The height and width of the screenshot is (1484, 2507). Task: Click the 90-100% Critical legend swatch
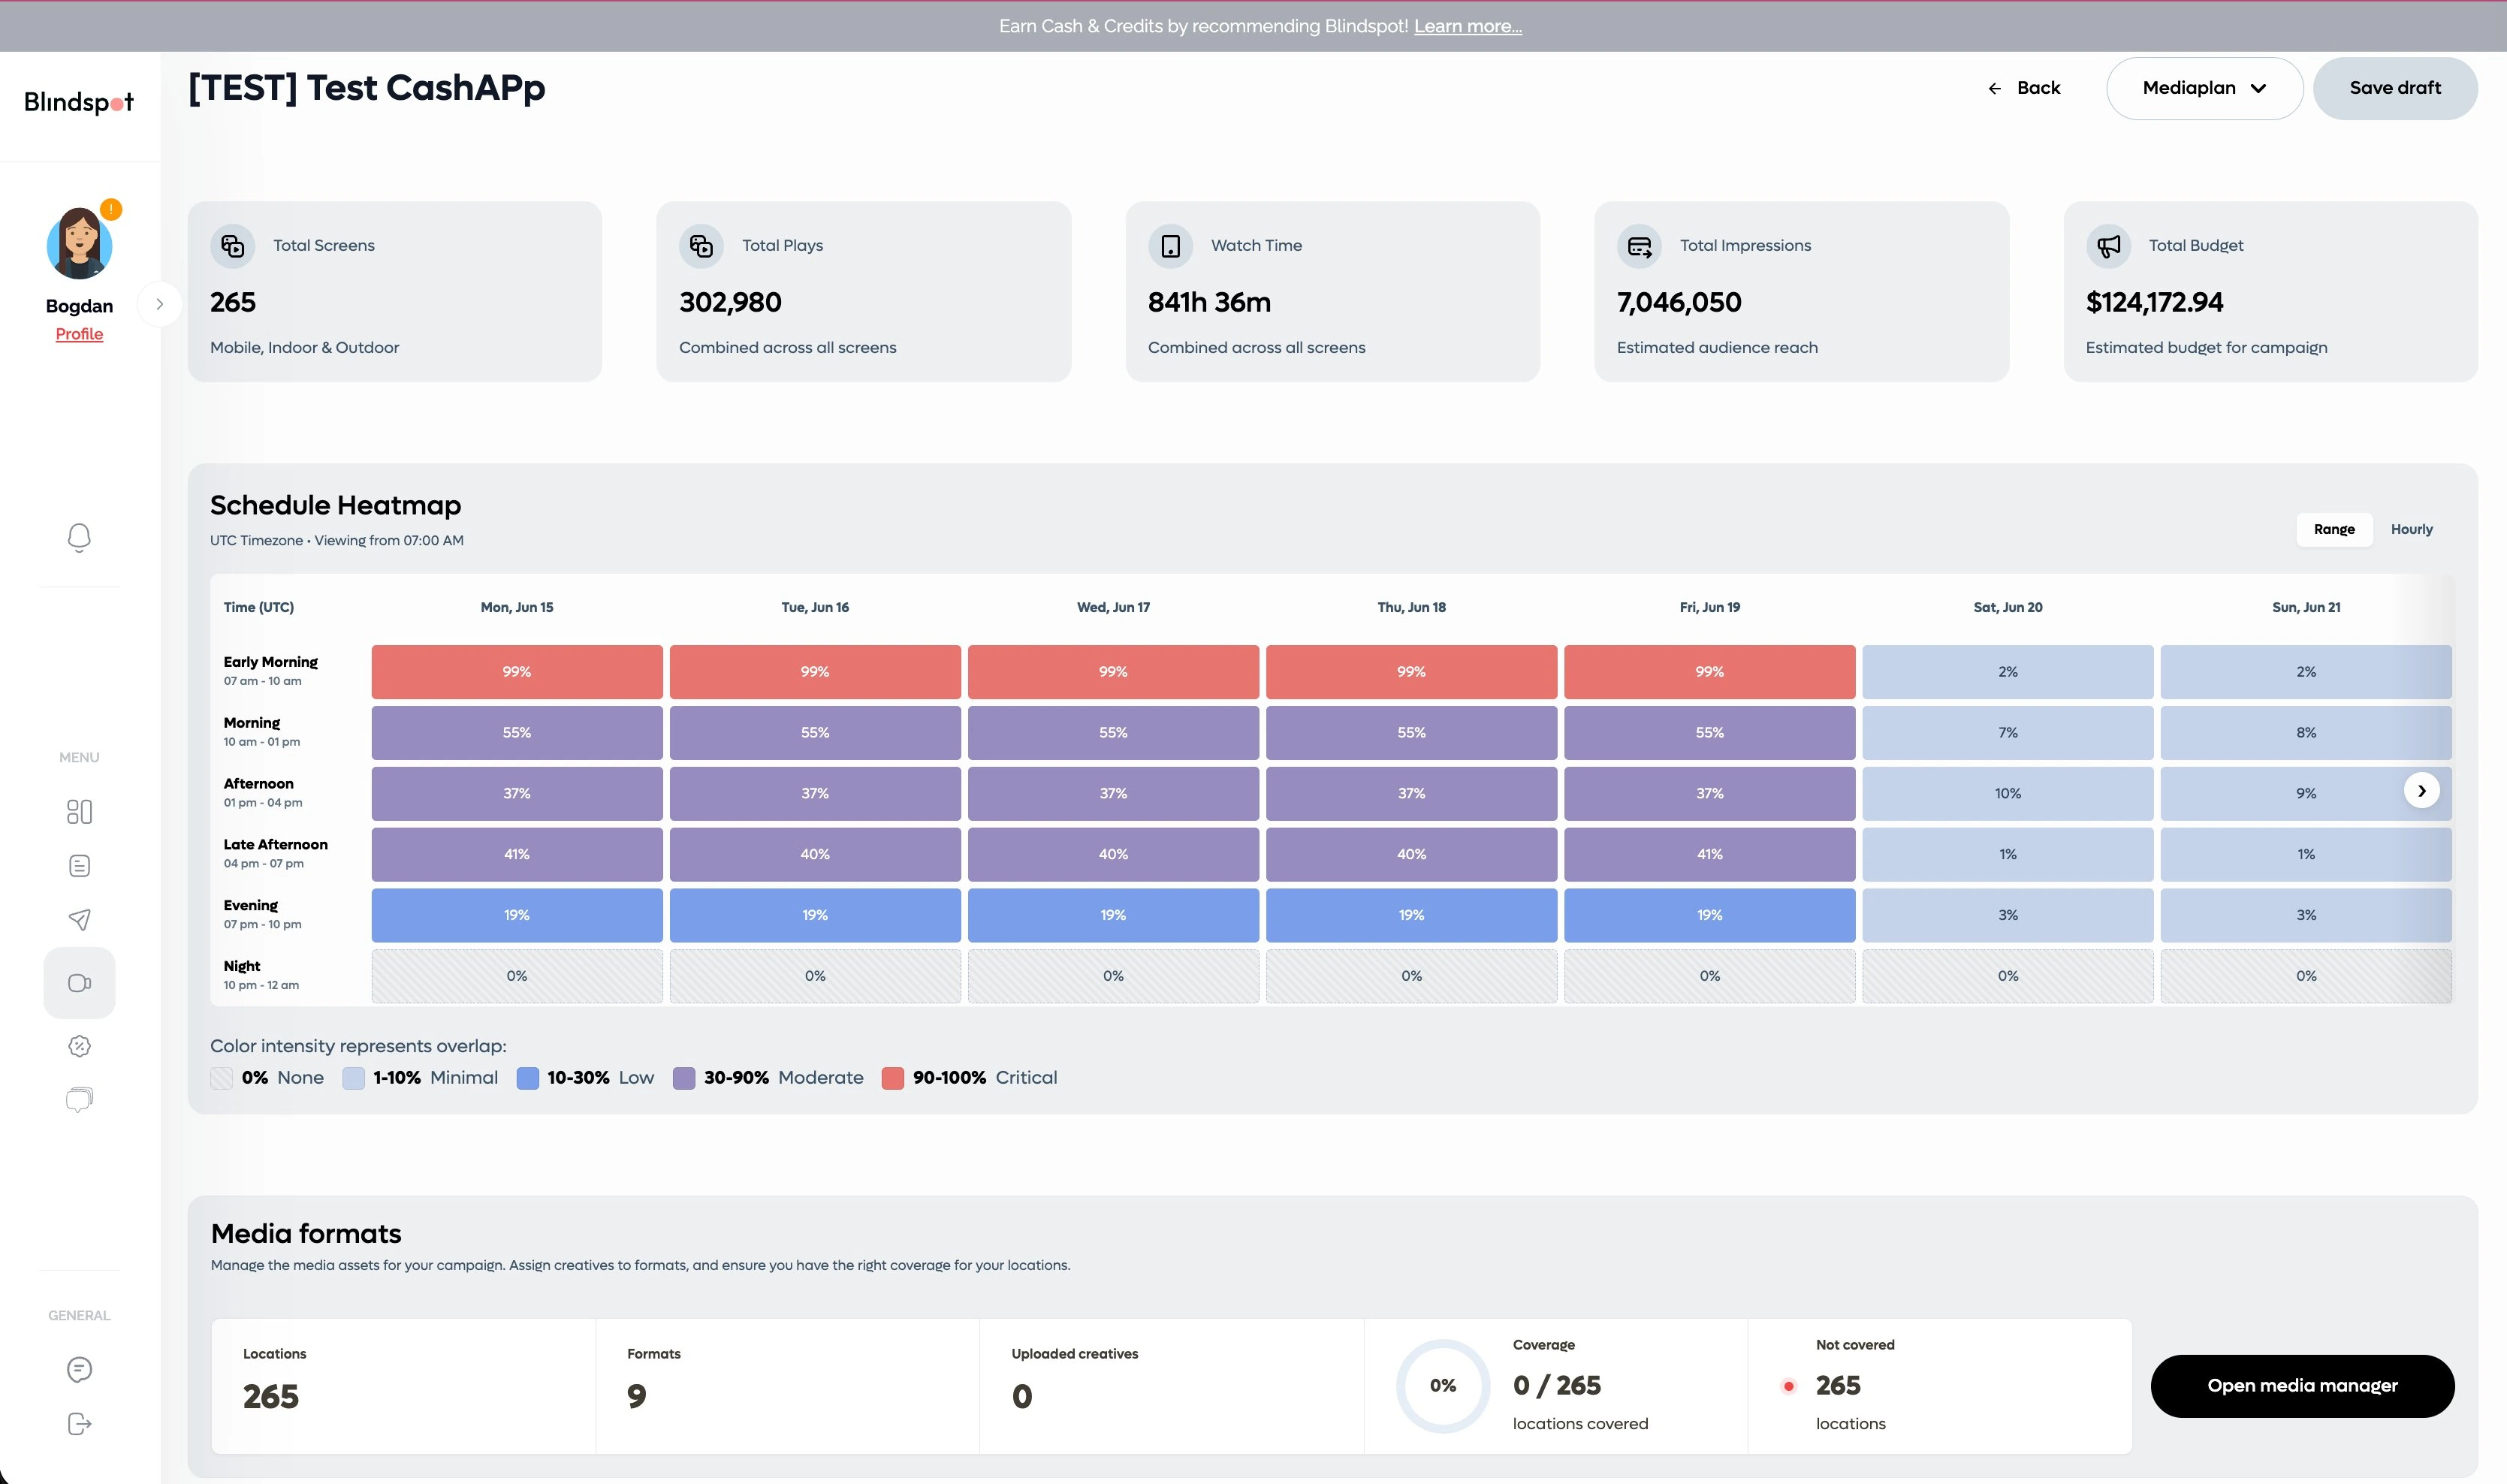(893, 1078)
